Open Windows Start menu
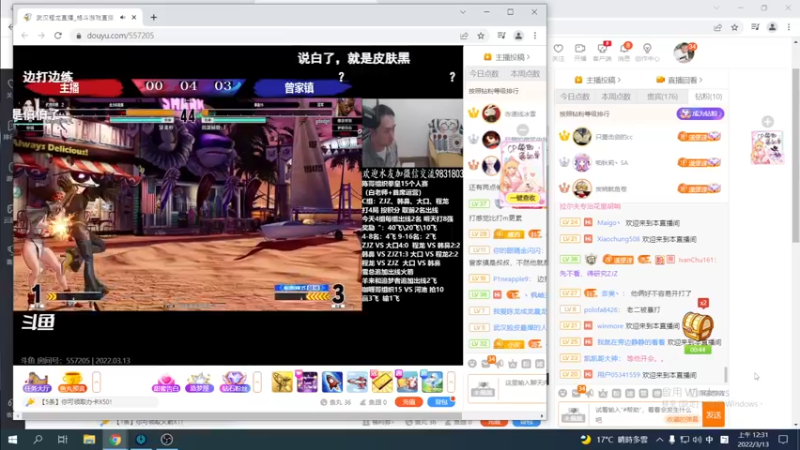The image size is (800, 450). click(12, 439)
